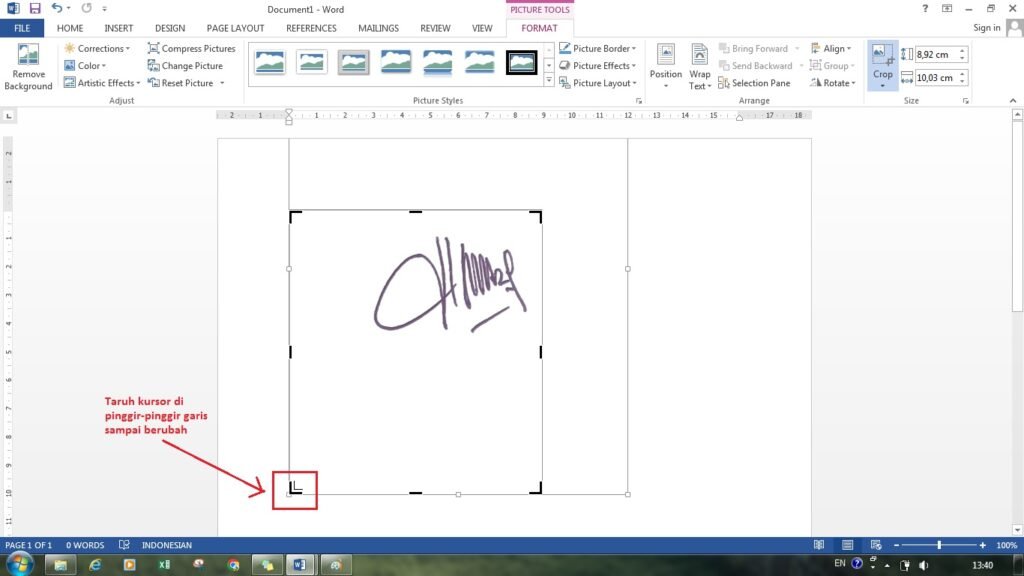Click the Sign in link
The width and height of the screenshot is (1024, 576).
(x=986, y=28)
